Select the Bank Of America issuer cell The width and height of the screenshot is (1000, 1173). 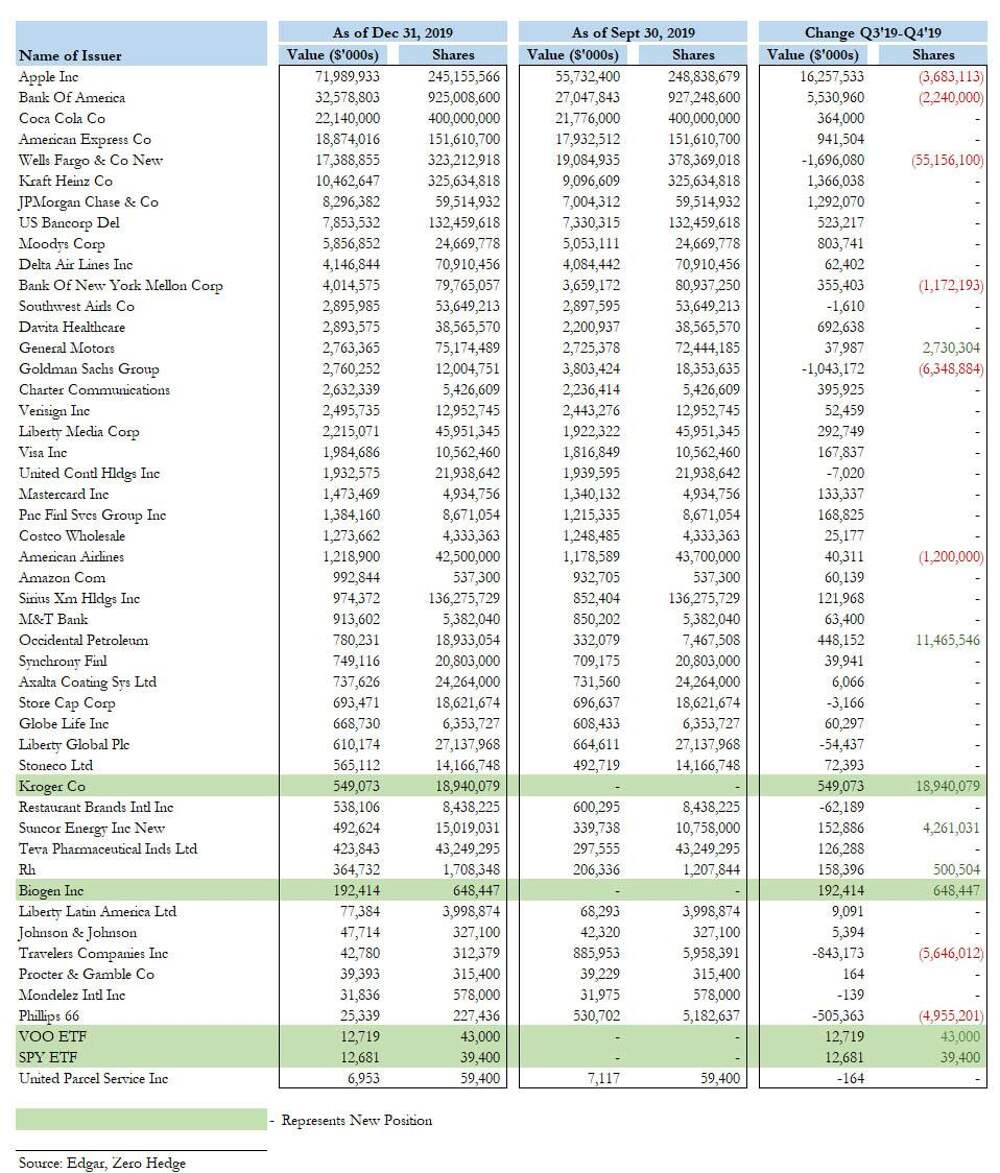click(x=72, y=97)
